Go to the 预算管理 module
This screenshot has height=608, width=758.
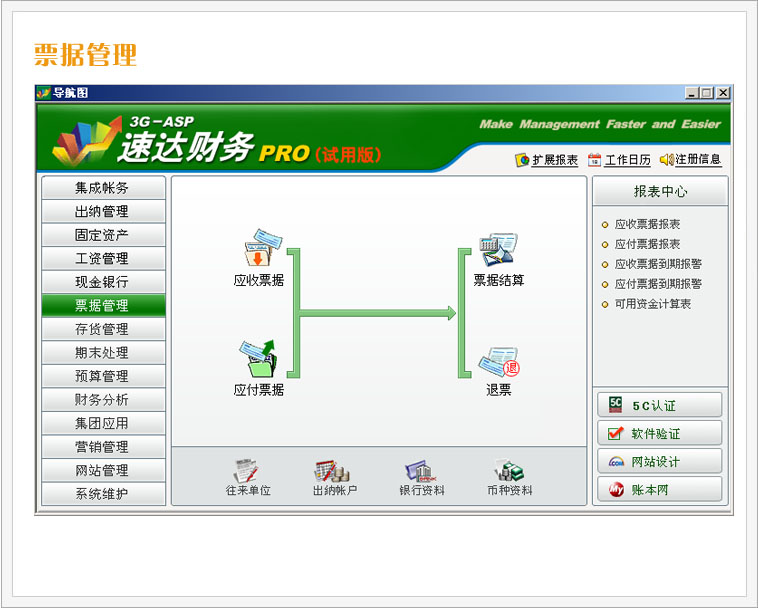tap(103, 376)
